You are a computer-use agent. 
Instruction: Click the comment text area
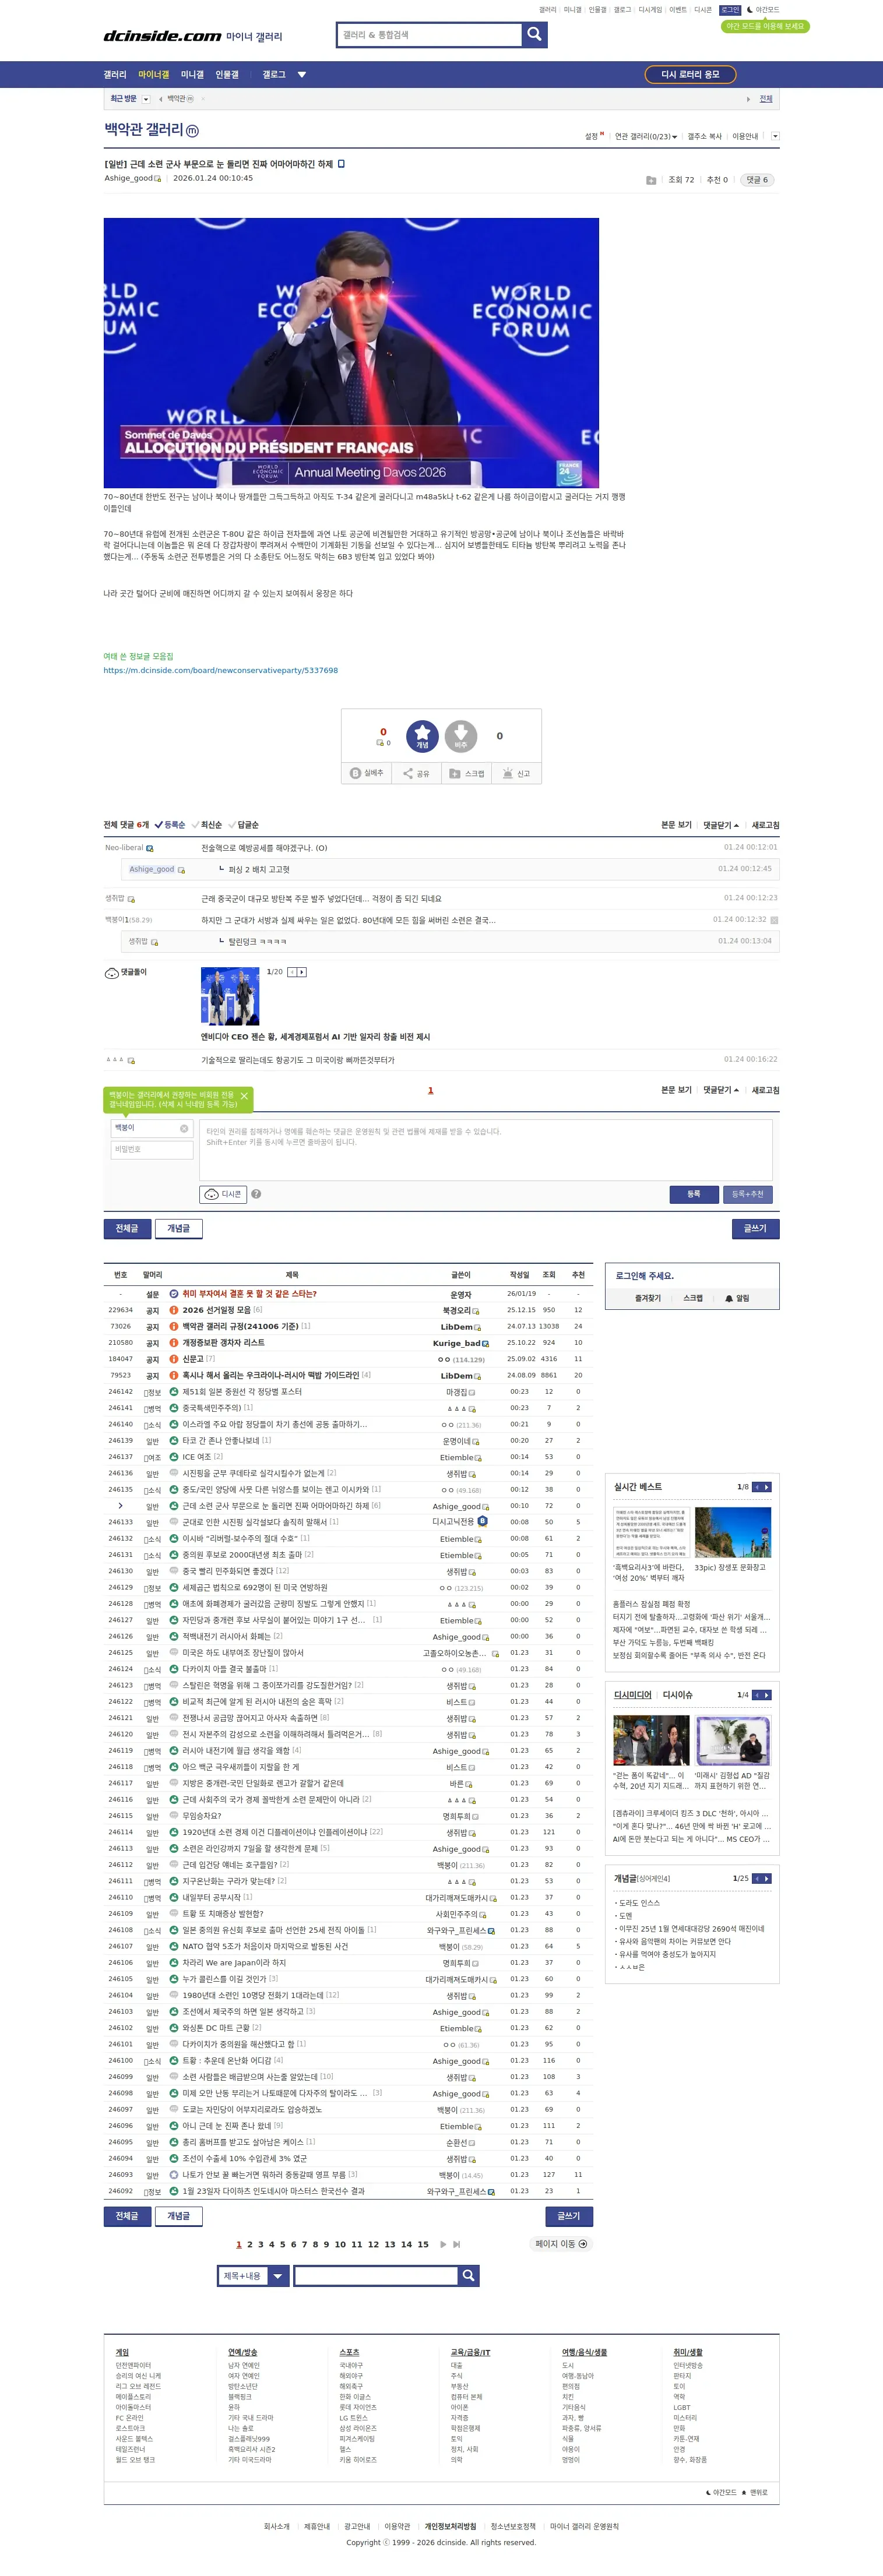coord(486,1150)
